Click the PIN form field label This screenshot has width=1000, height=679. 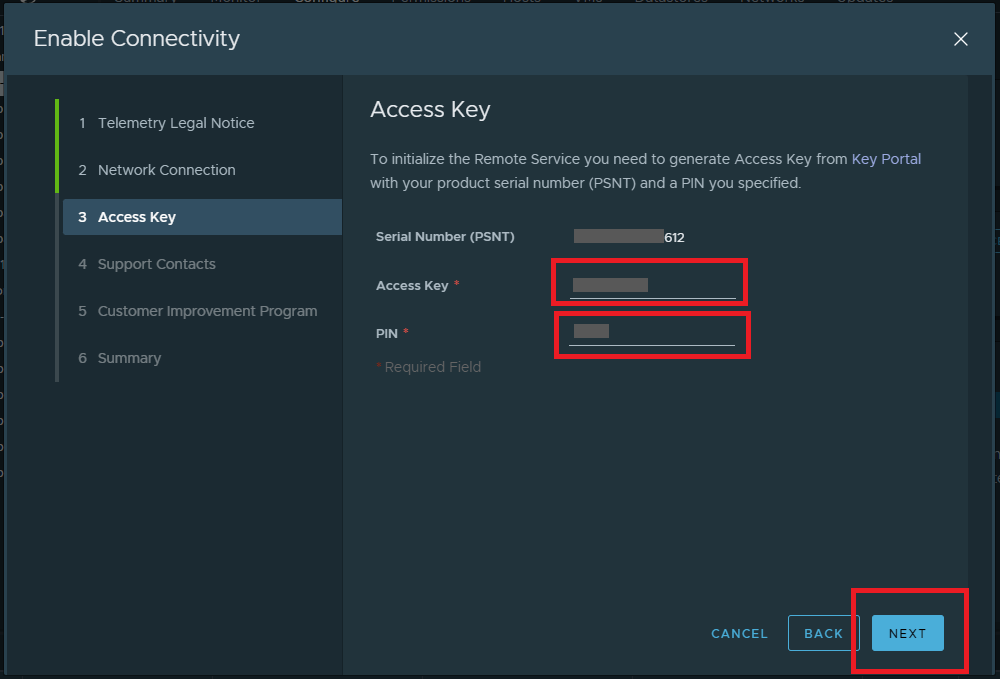[x=387, y=333]
